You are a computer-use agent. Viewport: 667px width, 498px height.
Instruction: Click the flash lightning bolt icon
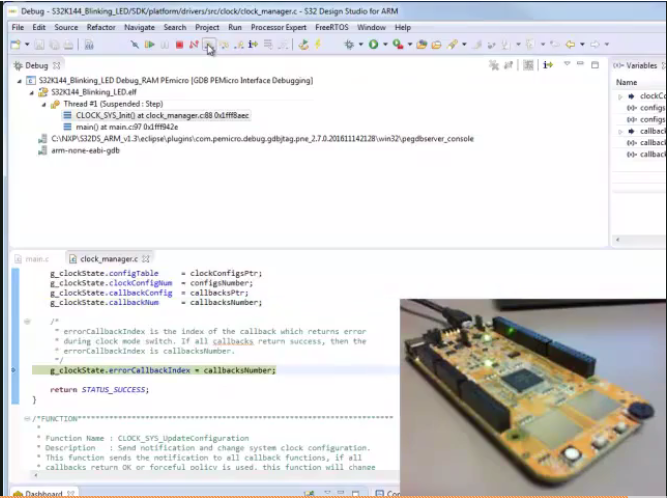pos(318,44)
